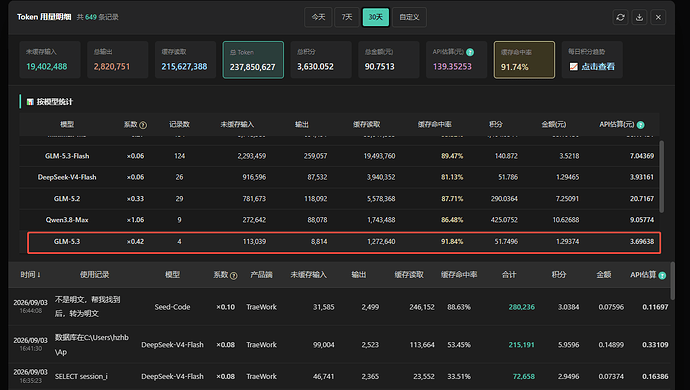Click the 91.84% cache hit rate cell

pyautogui.click(x=452, y=241)
